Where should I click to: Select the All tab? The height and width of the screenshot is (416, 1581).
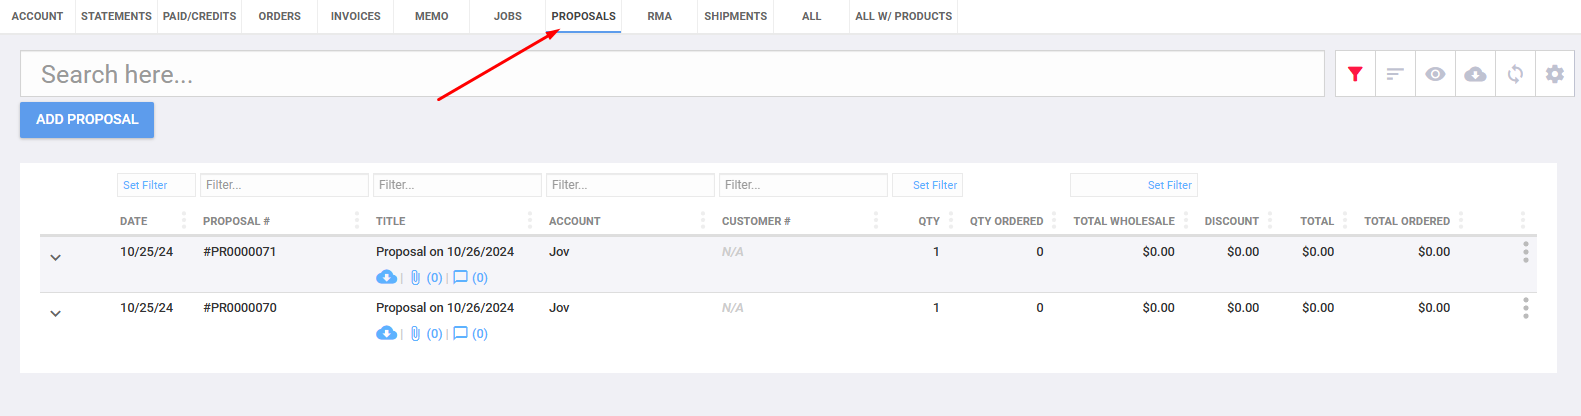(x=812, y=16)
